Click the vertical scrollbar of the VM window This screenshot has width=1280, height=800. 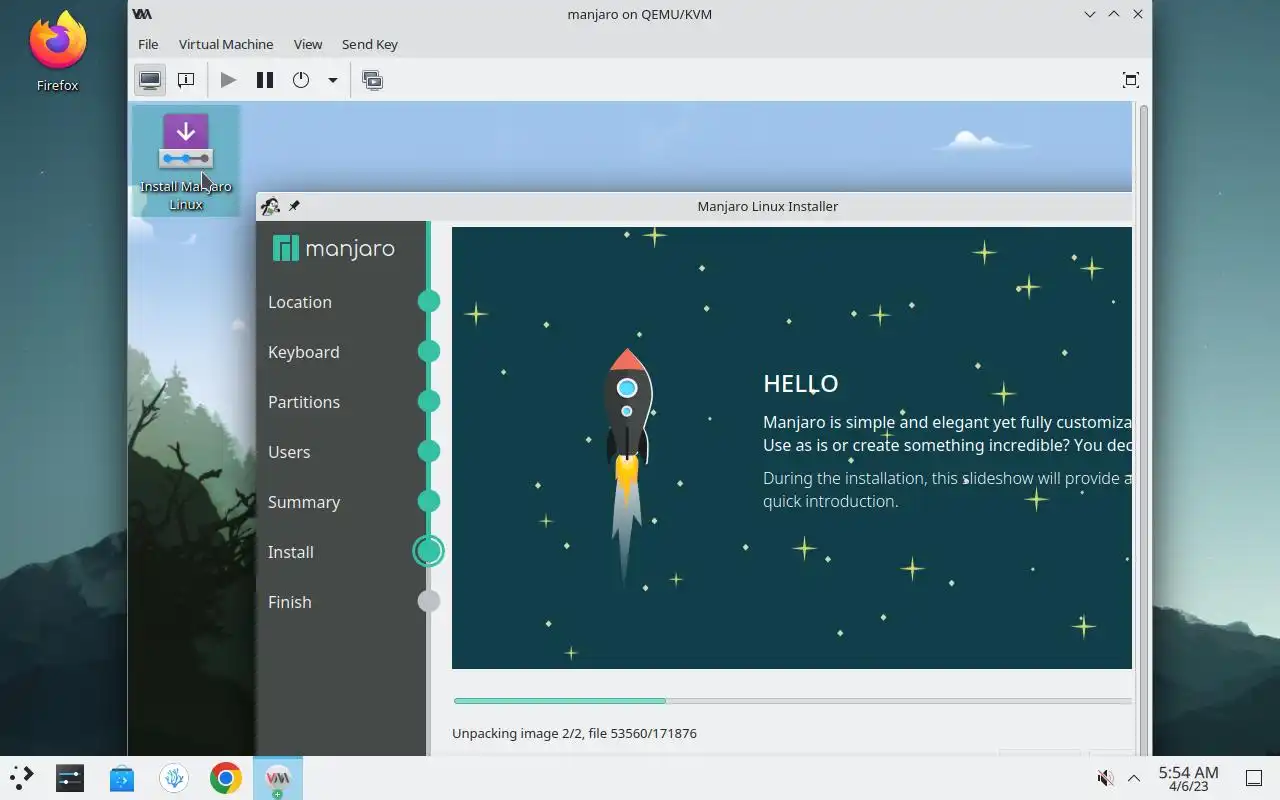click(x=1144, y=428)
